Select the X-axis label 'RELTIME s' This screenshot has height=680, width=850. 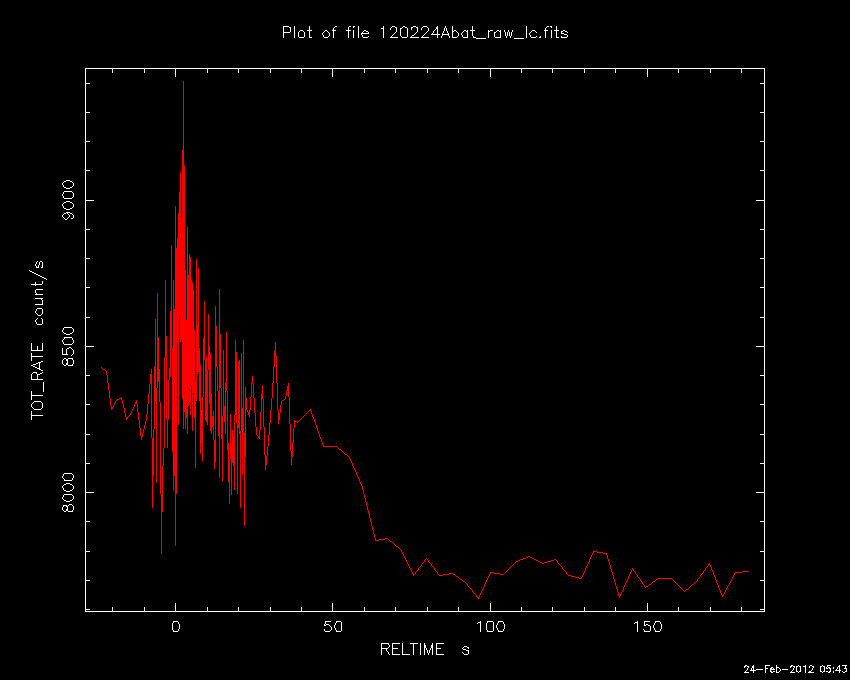tap(425, 649)
